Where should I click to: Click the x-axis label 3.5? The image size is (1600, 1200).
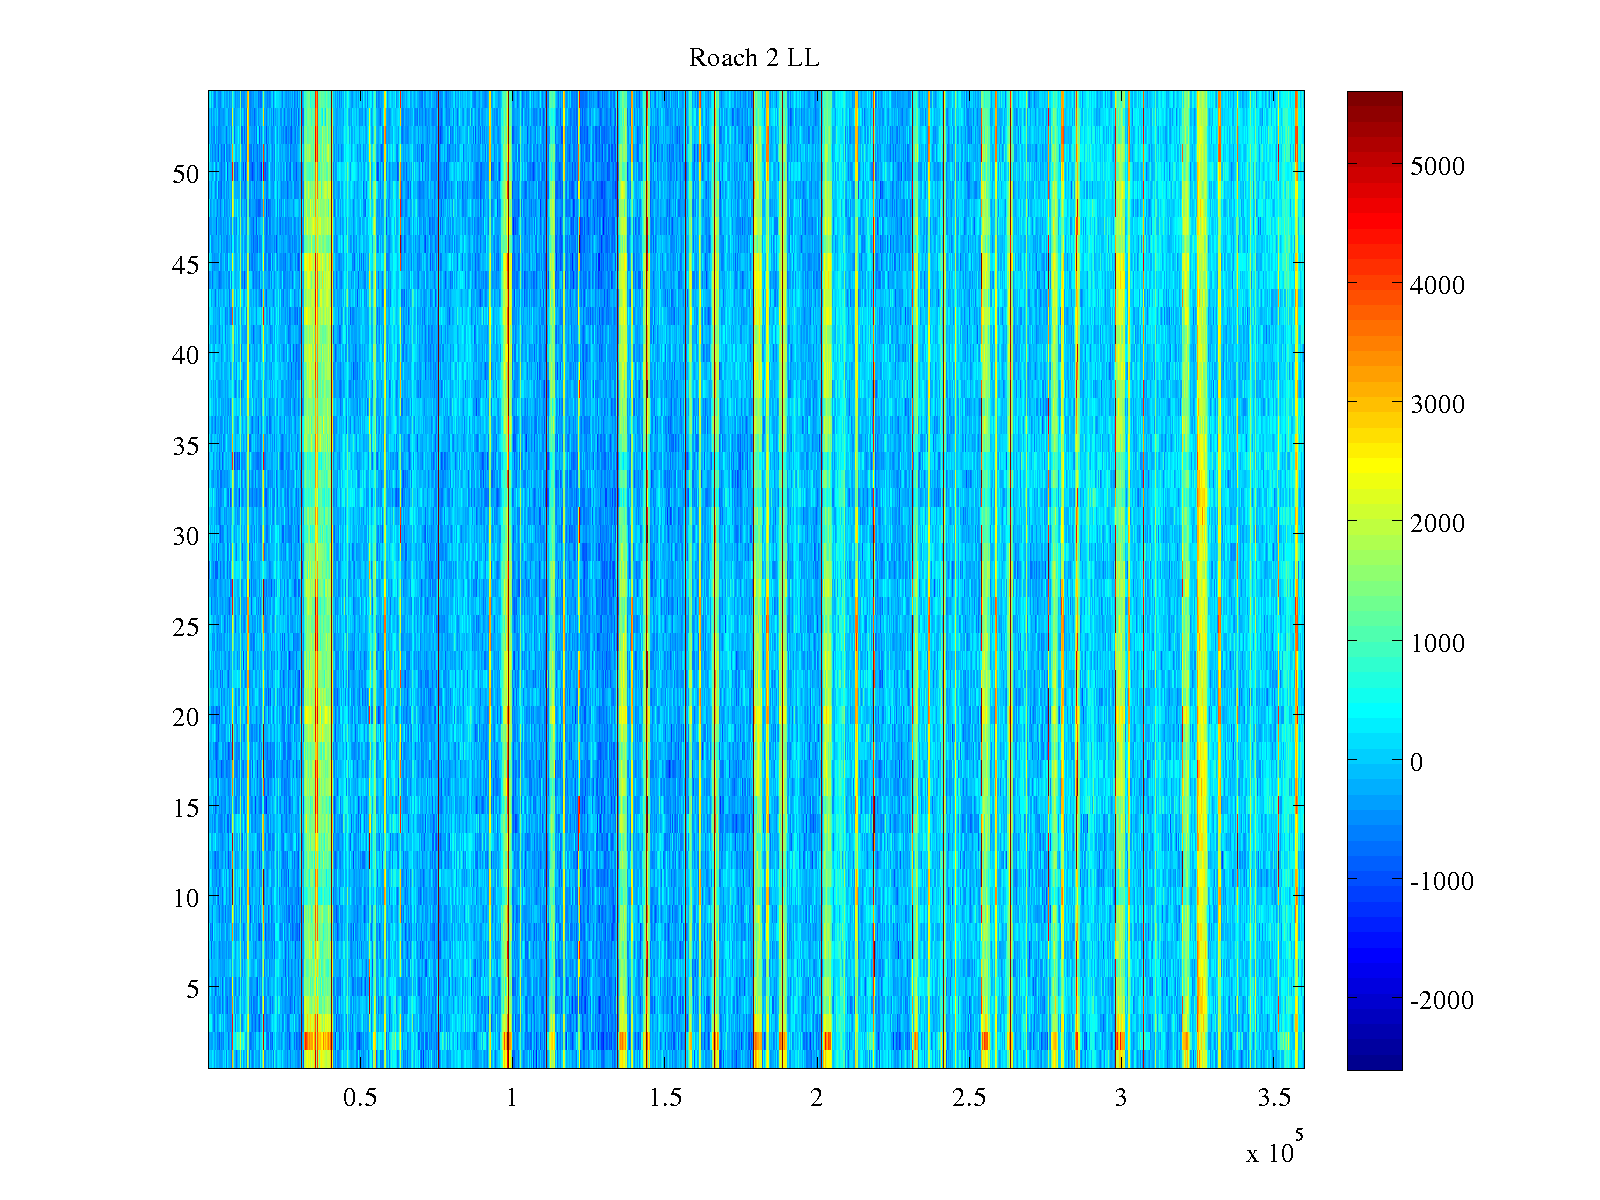[1274, 1098]
